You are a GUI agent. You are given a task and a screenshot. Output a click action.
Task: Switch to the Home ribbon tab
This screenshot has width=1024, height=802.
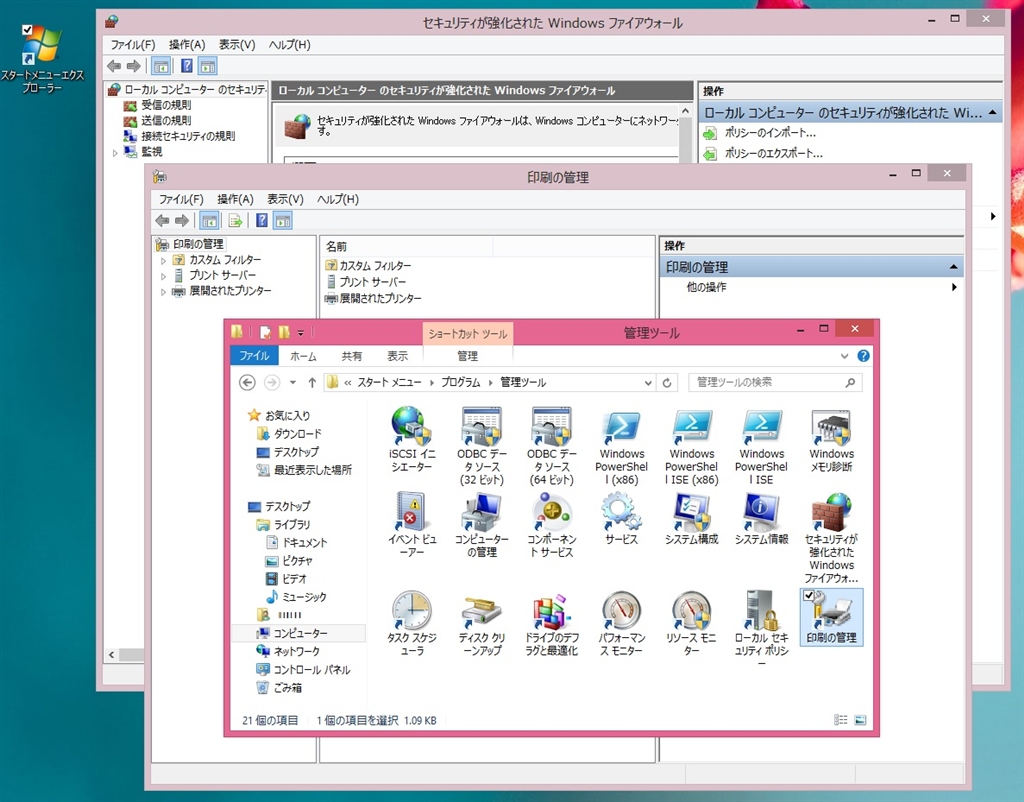(x=303, y=356)
